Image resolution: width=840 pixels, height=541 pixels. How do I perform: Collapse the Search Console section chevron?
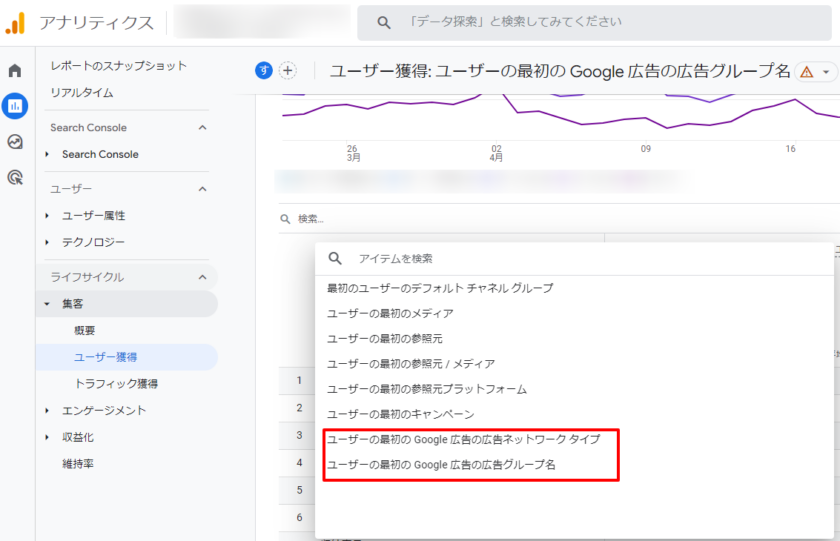202,127
